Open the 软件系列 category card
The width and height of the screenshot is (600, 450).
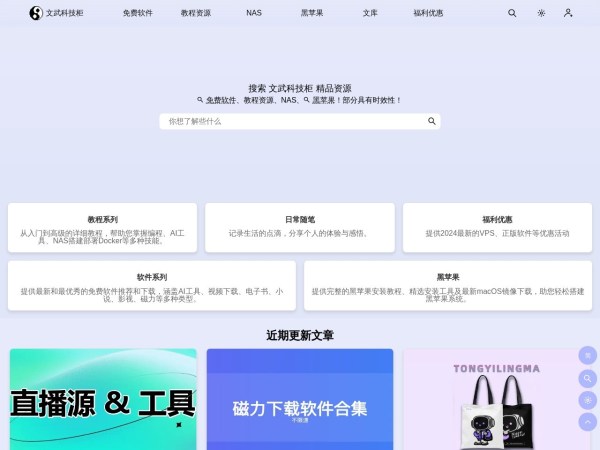tap(152, 285)
